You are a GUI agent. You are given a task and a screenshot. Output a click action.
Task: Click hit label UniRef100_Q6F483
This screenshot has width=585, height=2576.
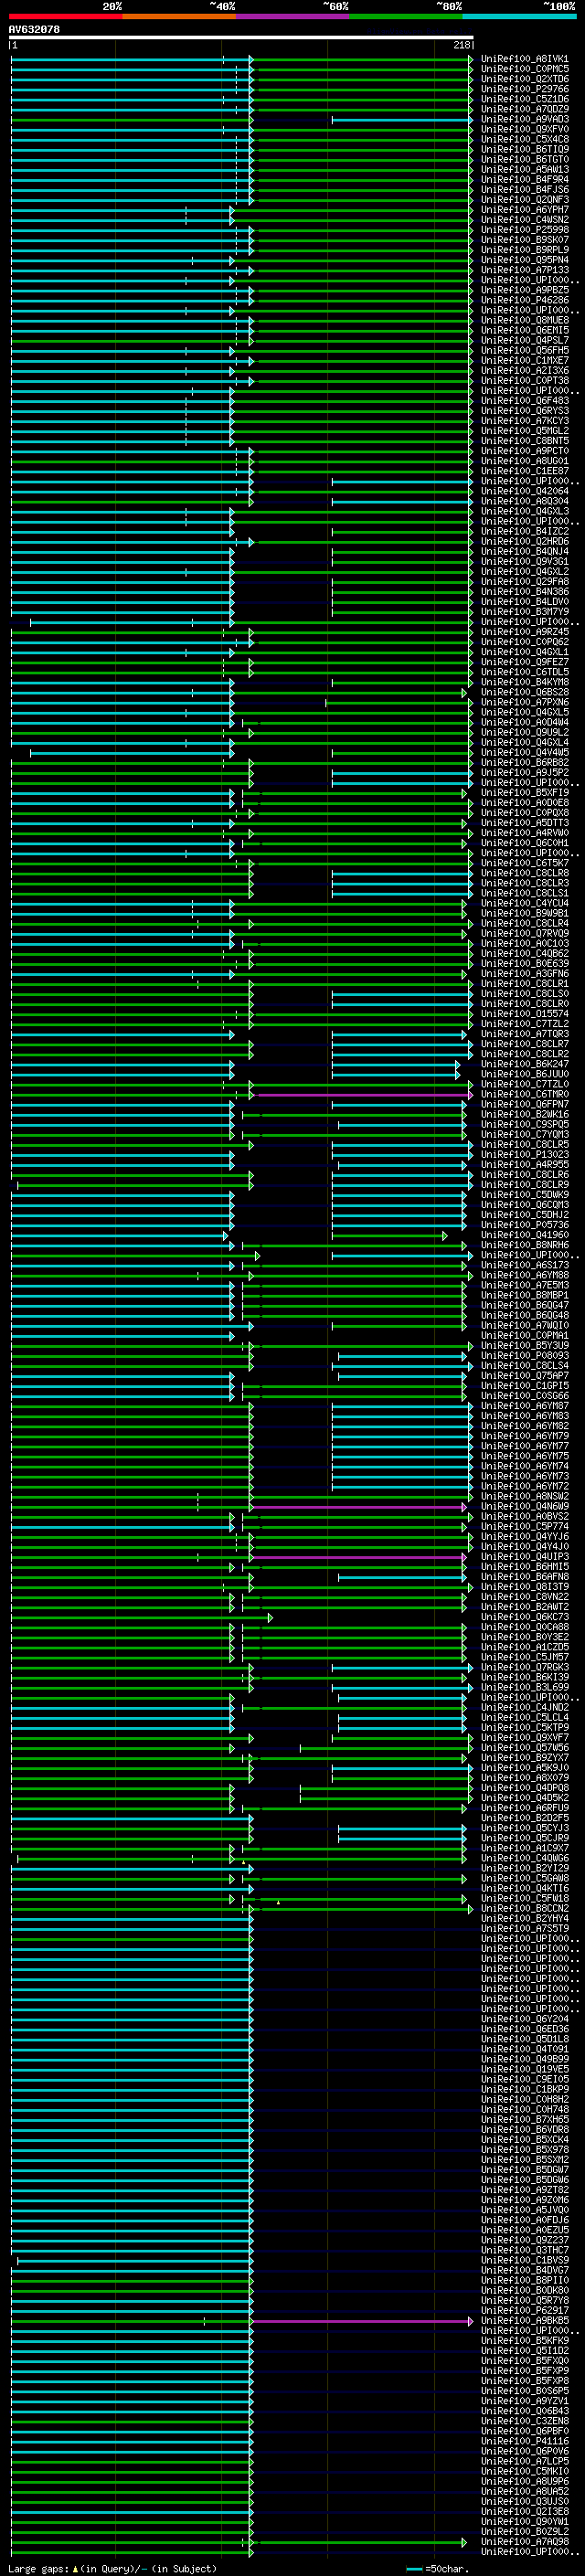pos(525,401)
